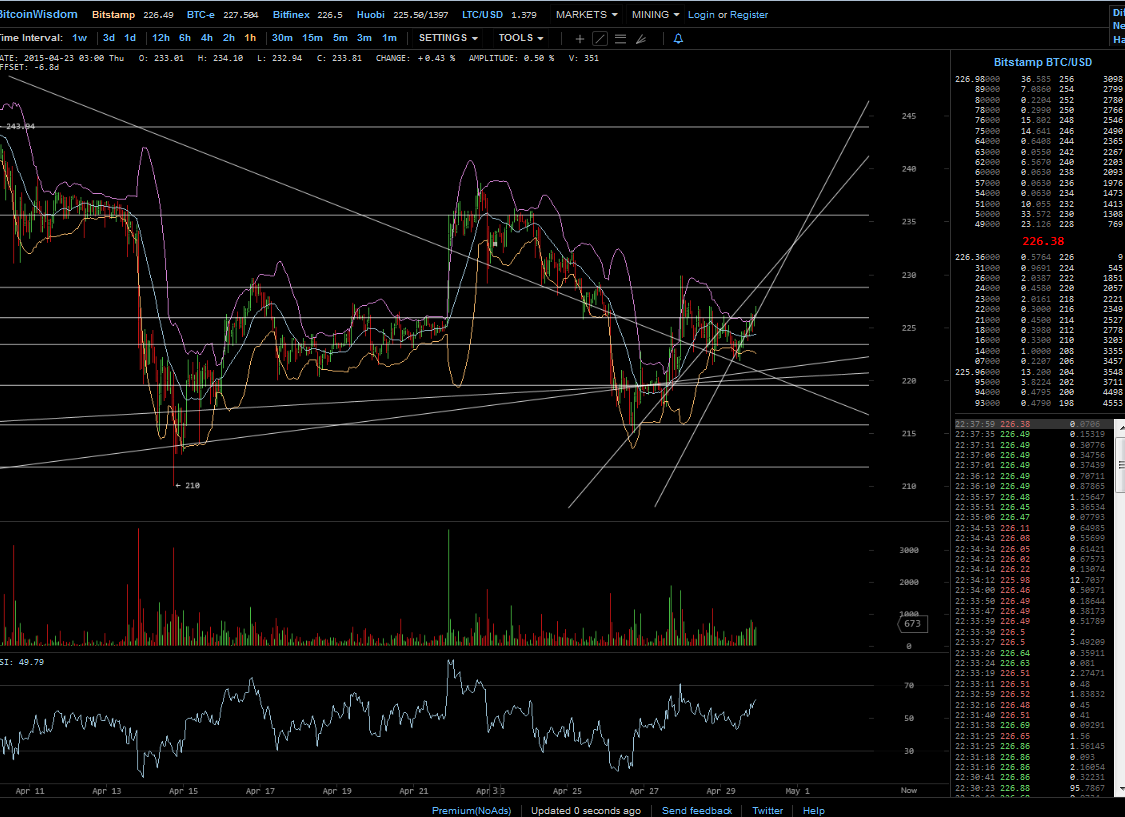The height and width of the screenshot is (817, 1125).
Task: Click the Login link
Action: click(x=701, y=14)
